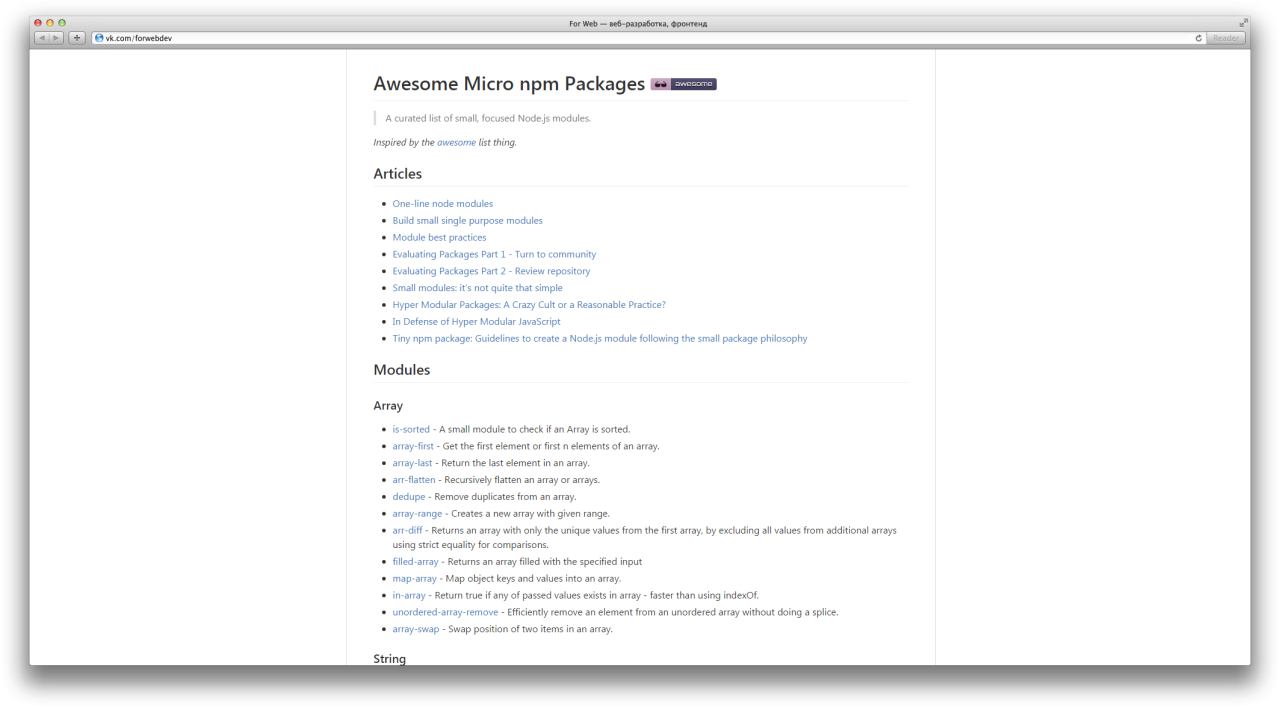Open the 'awesome' list link
Viewport: 1280px width, 708px height.
pos(456,142)
